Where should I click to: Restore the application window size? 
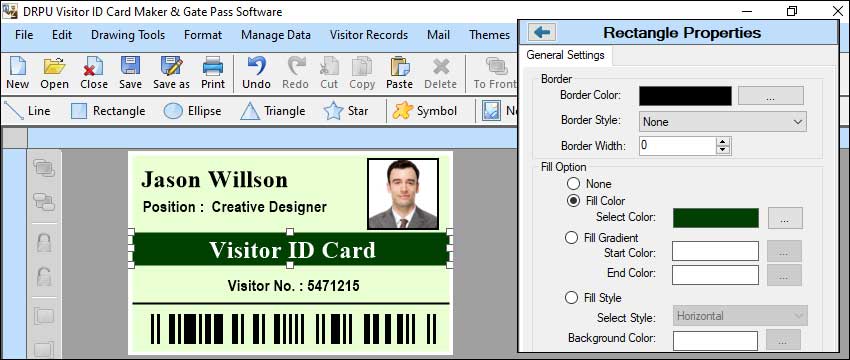point(792,11)
